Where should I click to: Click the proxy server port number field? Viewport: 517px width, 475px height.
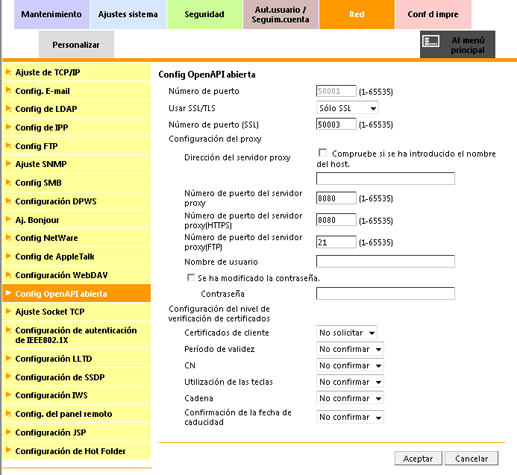click(336, 198)
